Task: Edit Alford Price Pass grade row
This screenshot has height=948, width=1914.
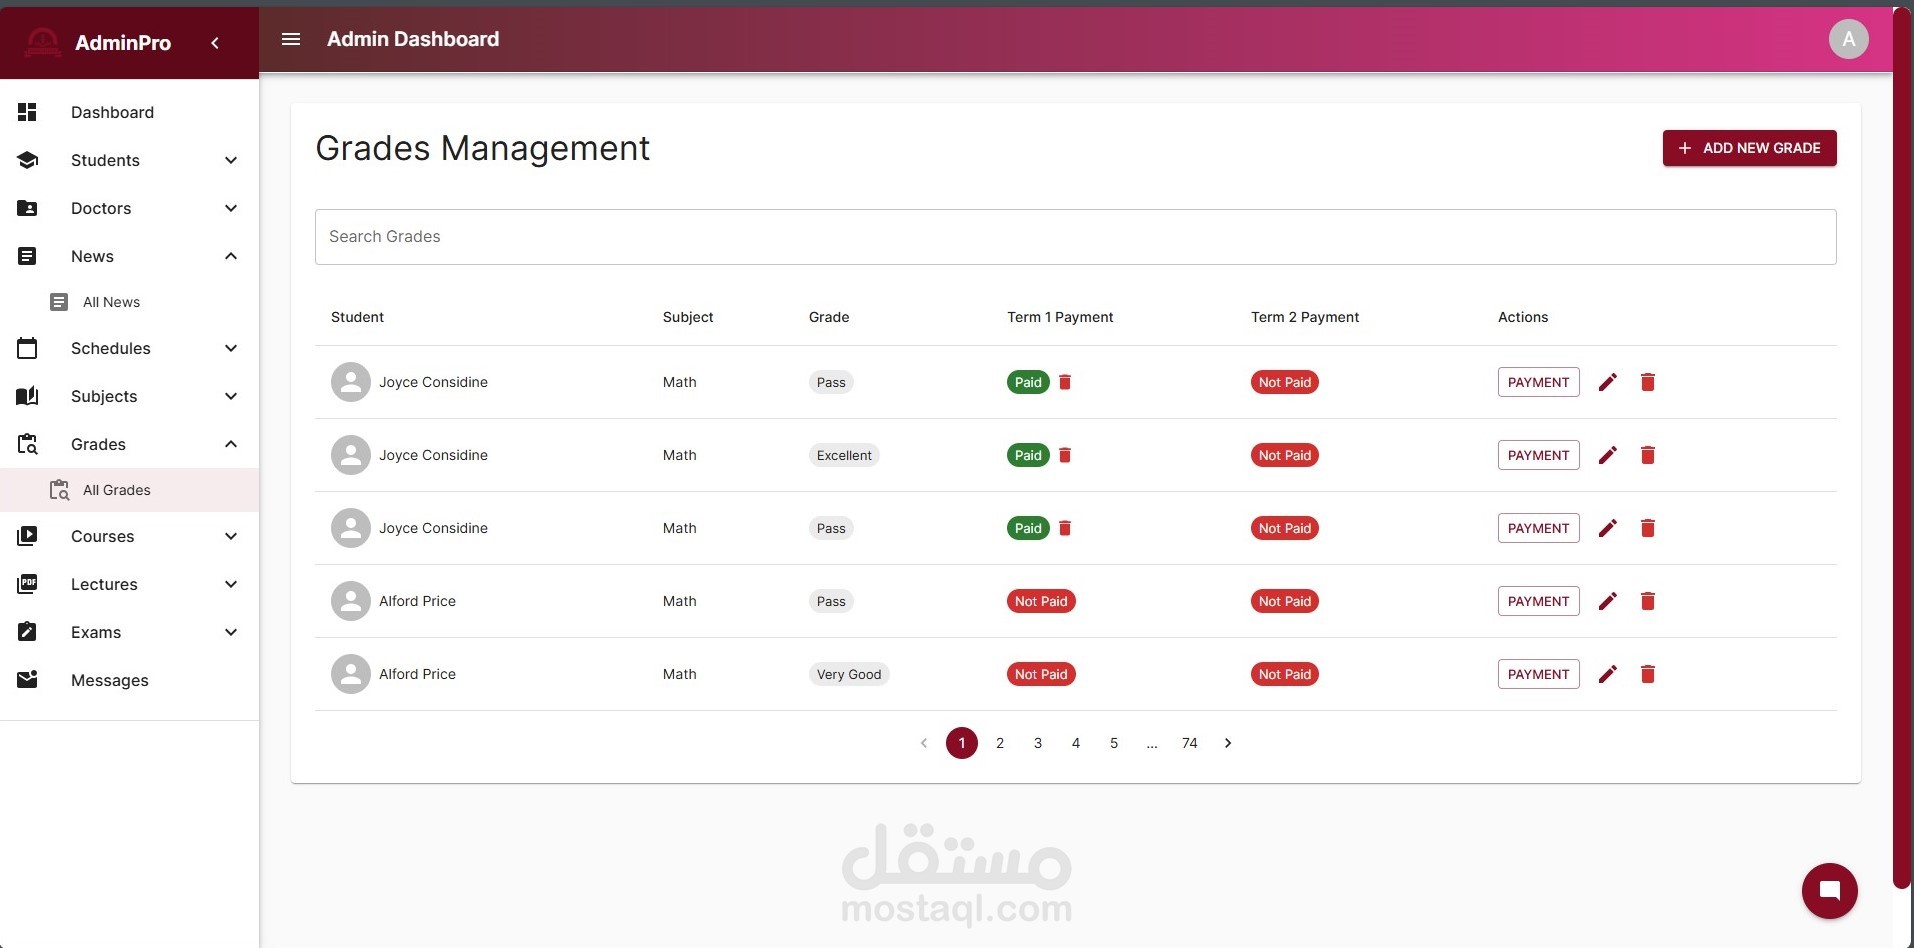Action: 1608,601
